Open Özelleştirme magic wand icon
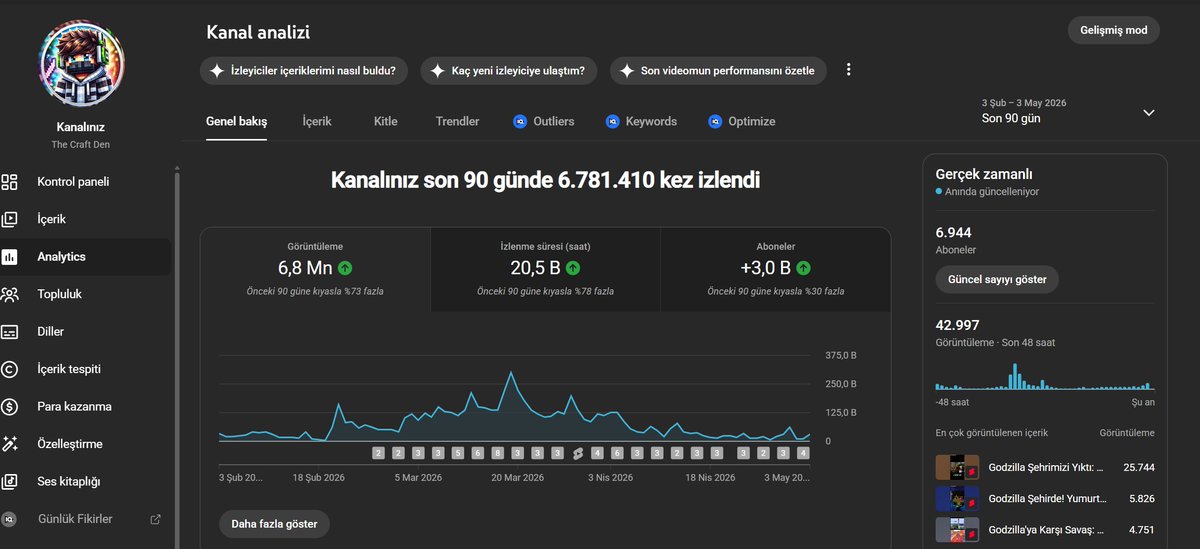This screenshot has width=1200, height=549. tap(10, 444)
